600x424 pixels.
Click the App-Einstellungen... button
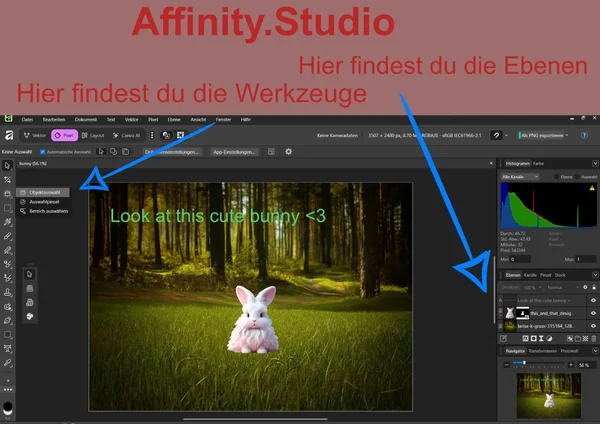coord(233,152)
